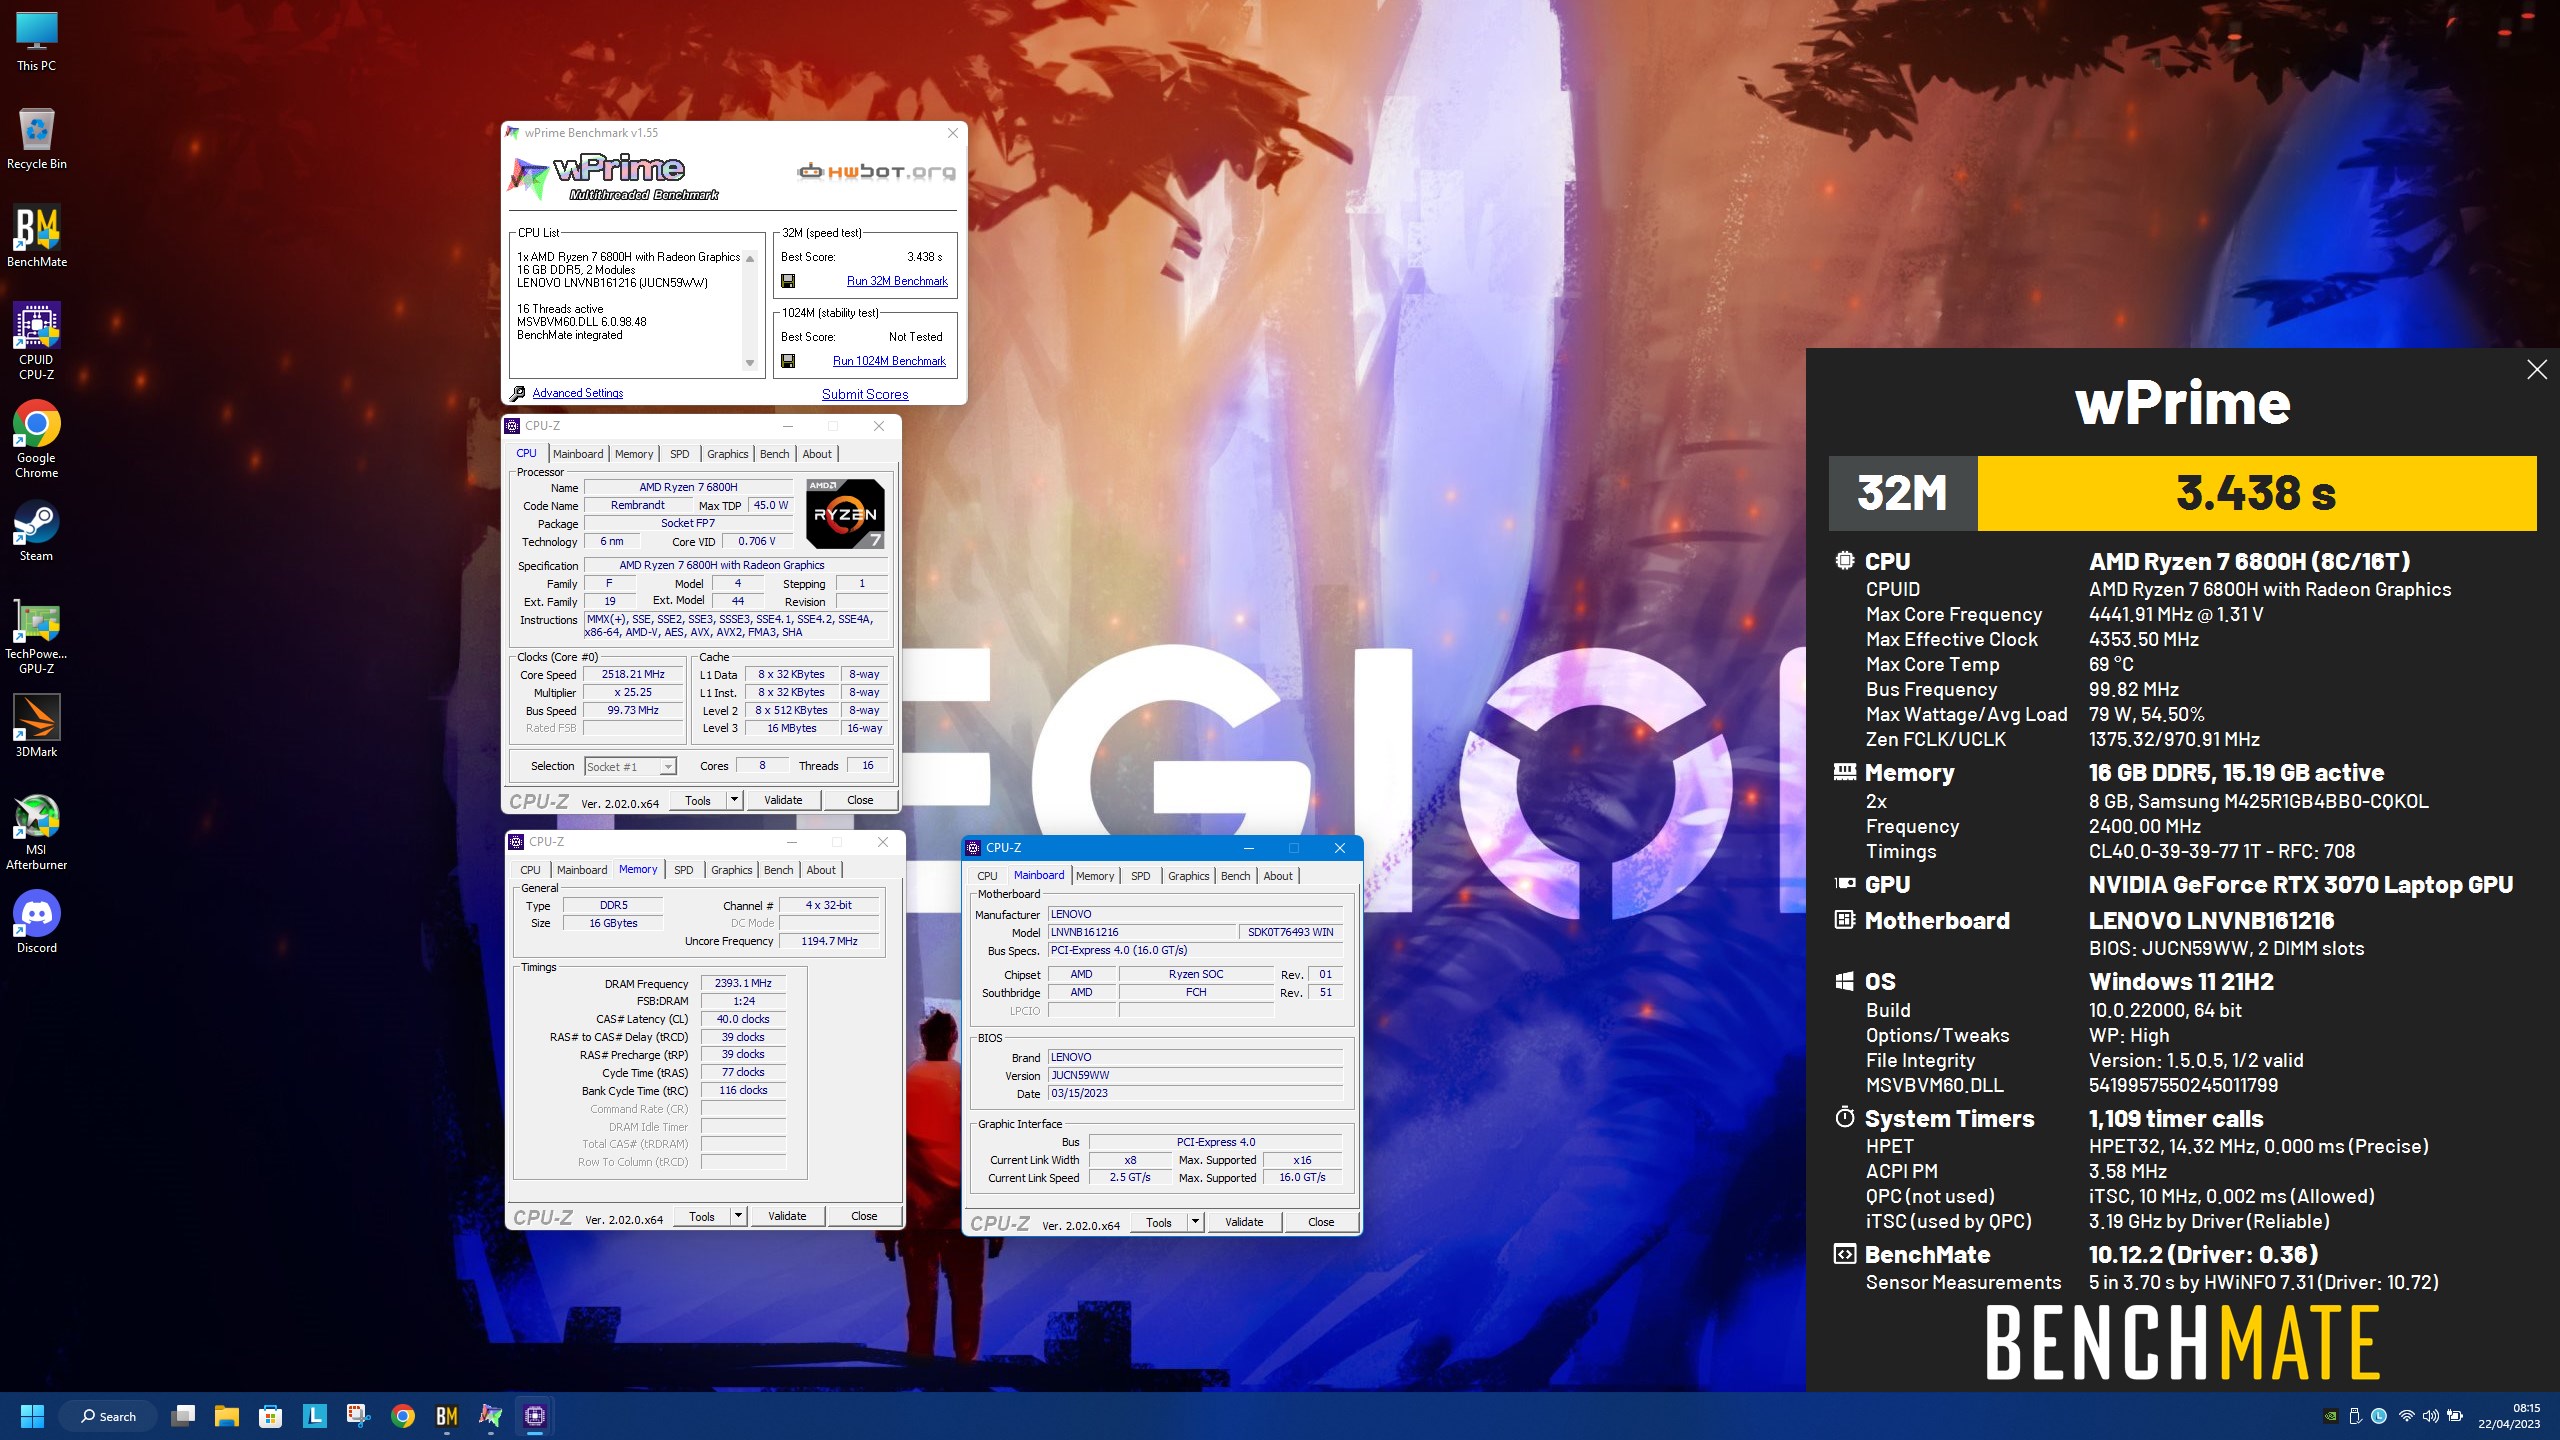Open Steam desktop shortcut
The width and height of the screenshot is (2560, 1440).
click(x=36, y=531)
